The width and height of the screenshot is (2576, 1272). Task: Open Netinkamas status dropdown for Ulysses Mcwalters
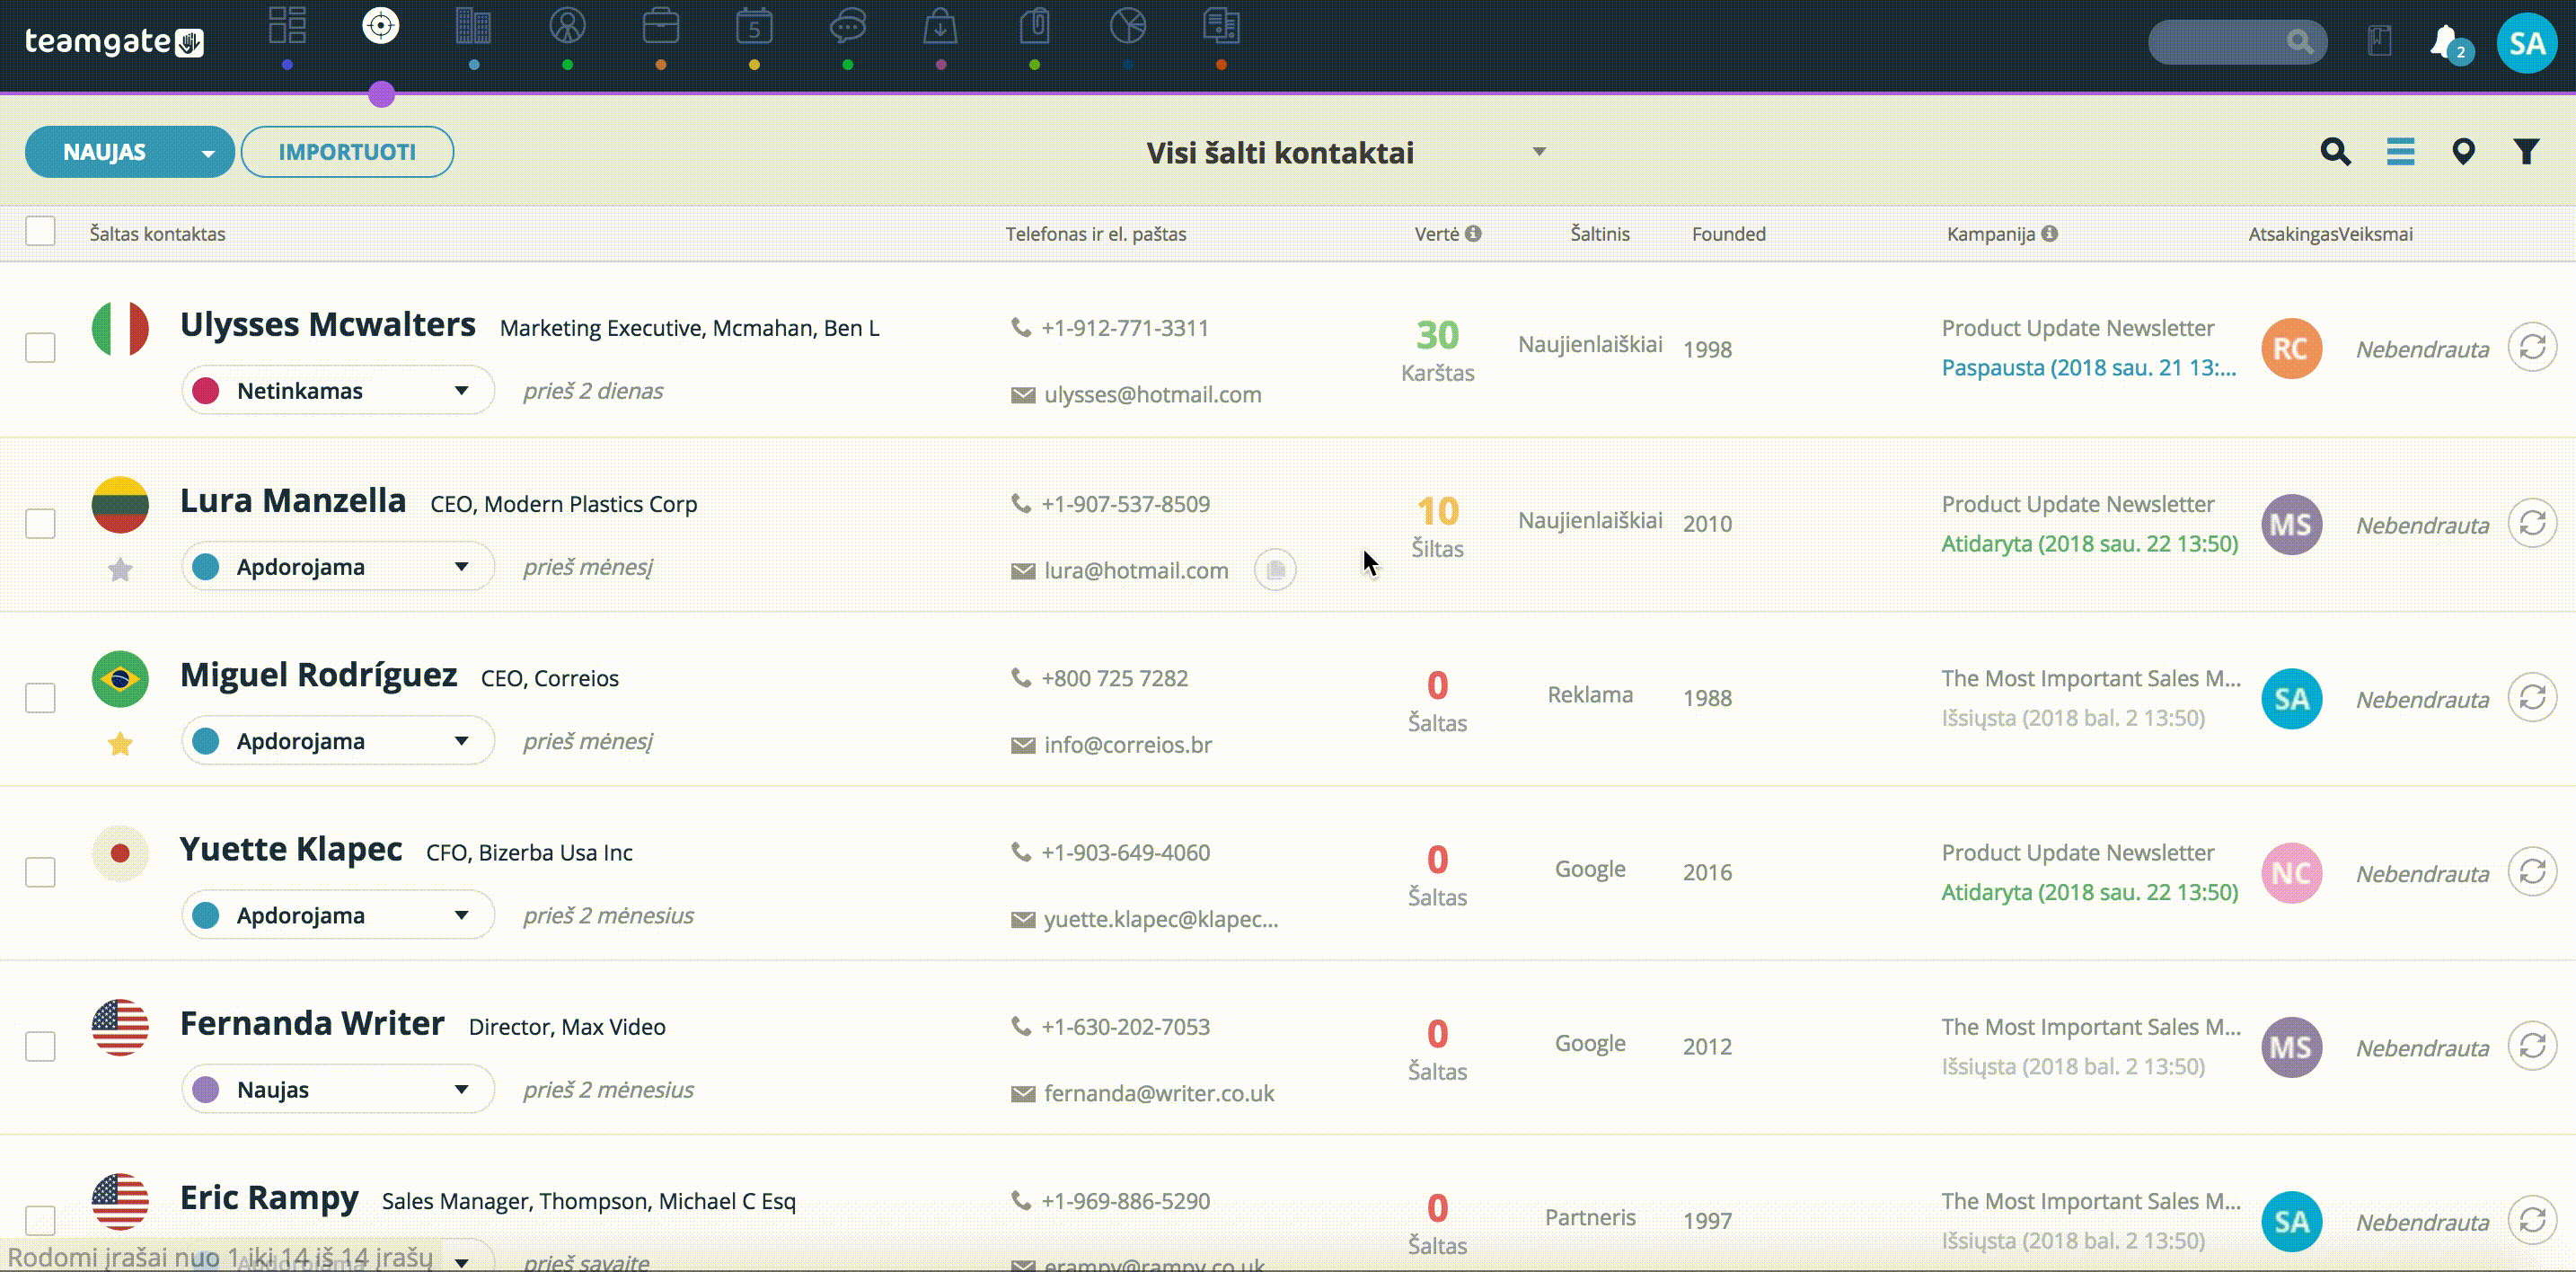[338, 390]
